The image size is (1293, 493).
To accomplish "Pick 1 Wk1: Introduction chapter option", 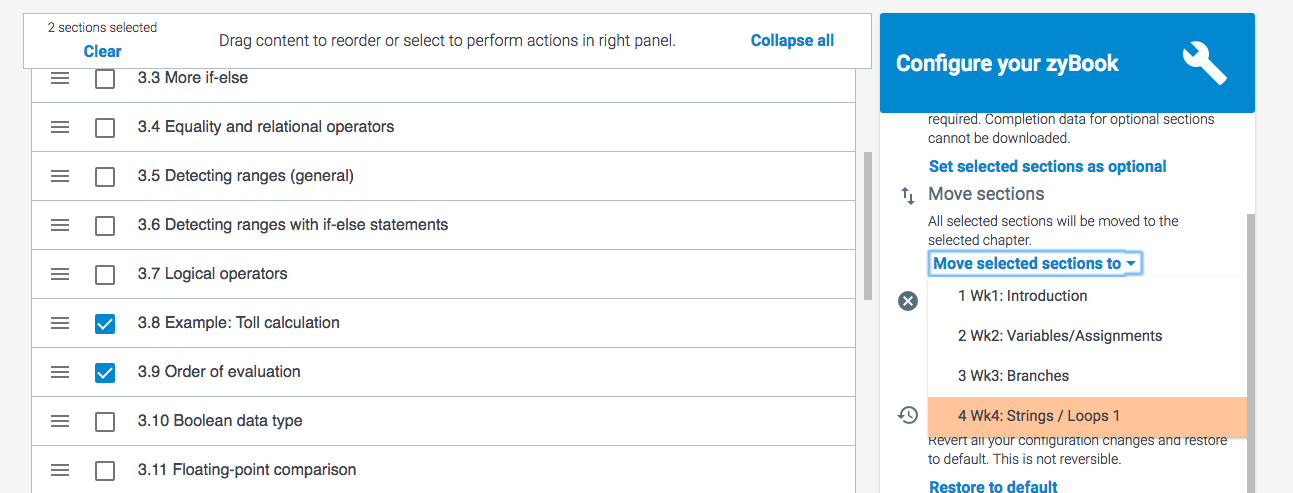I will [x=1022, y=296].
